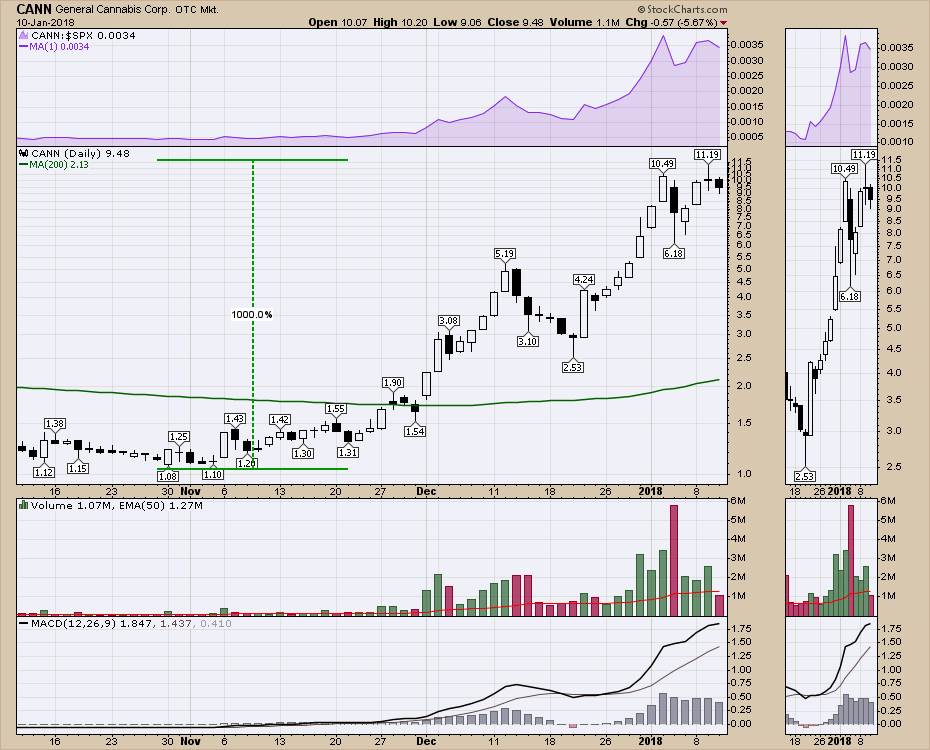
Task: Click the 1.90 price label
Action: (393, 382)
